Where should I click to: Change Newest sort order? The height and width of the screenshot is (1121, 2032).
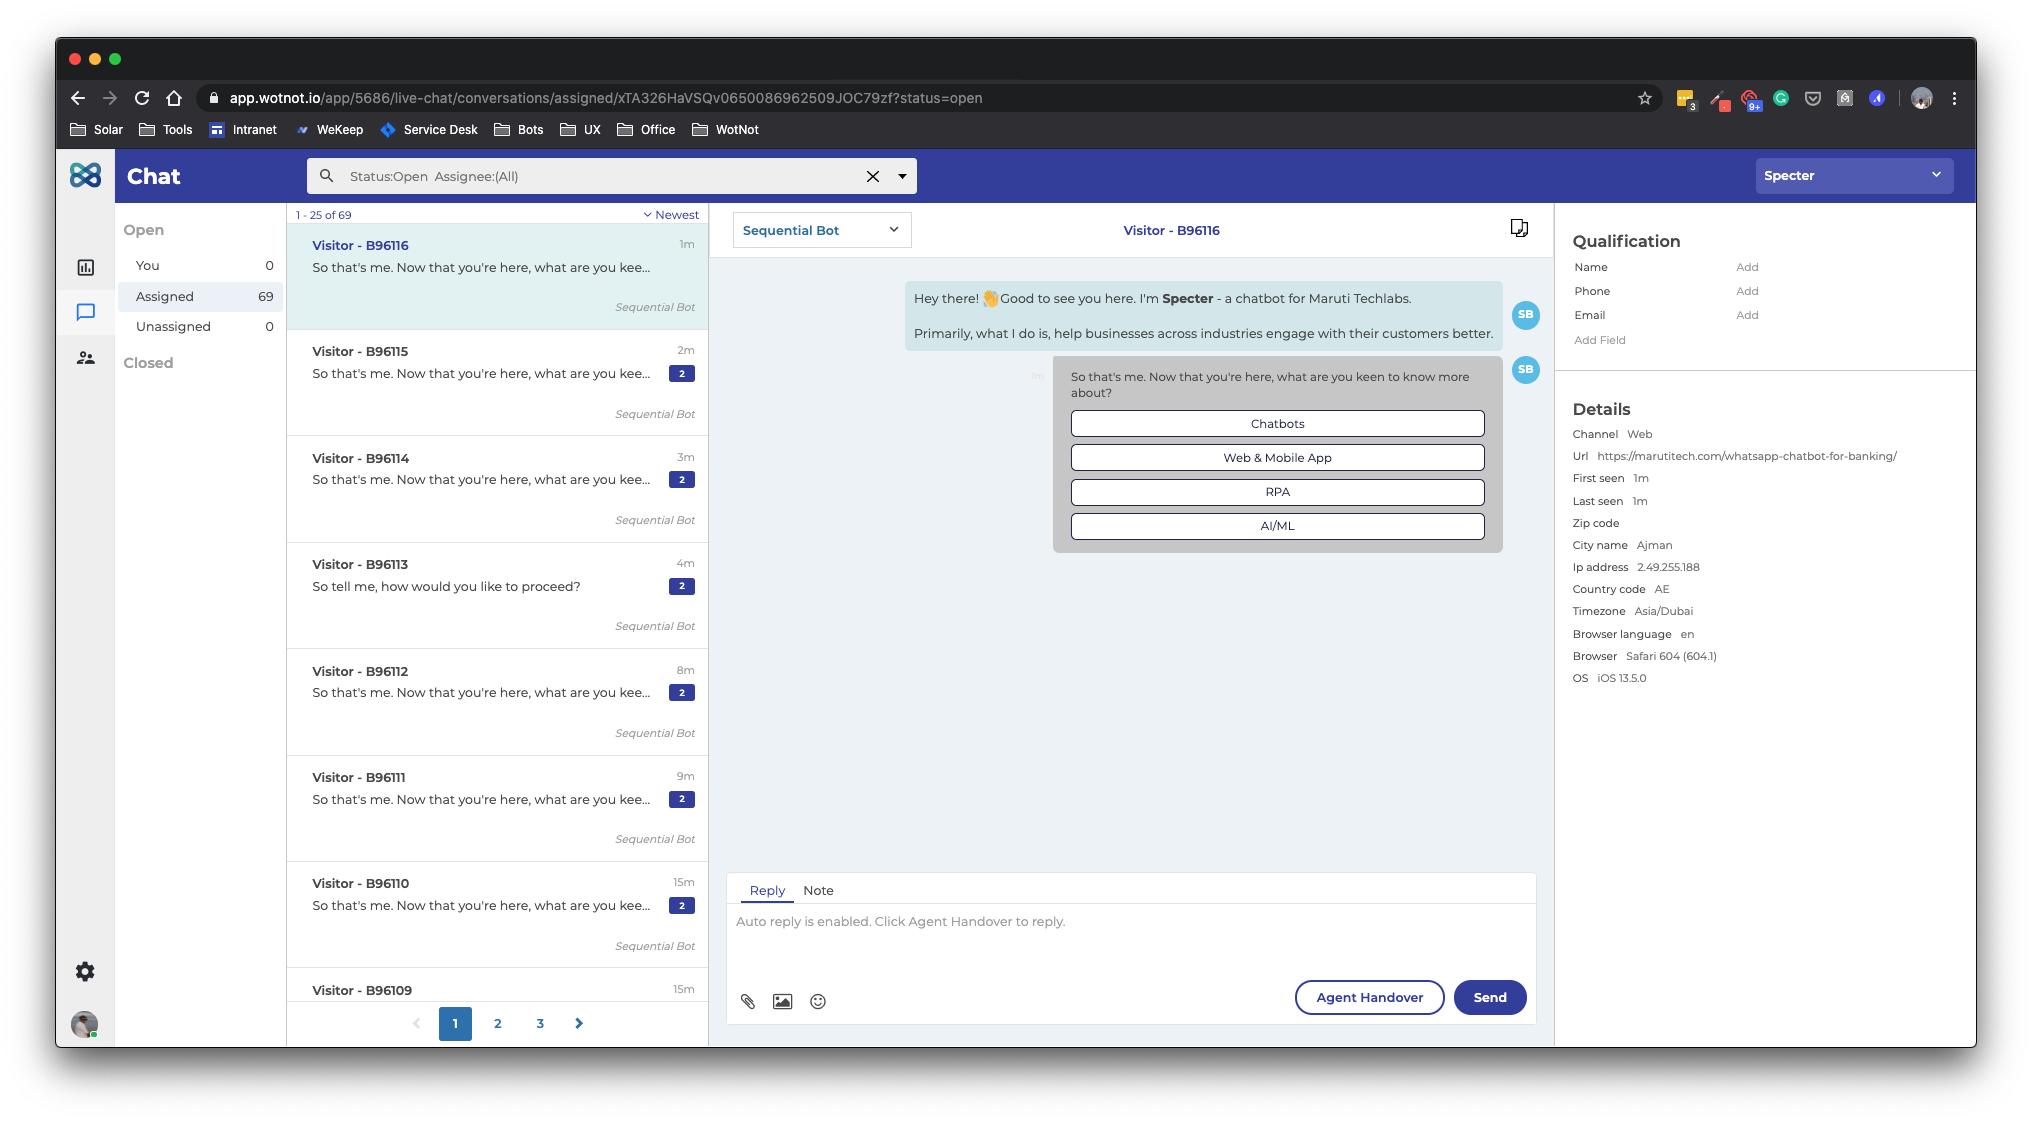click(x=671, y=215)
